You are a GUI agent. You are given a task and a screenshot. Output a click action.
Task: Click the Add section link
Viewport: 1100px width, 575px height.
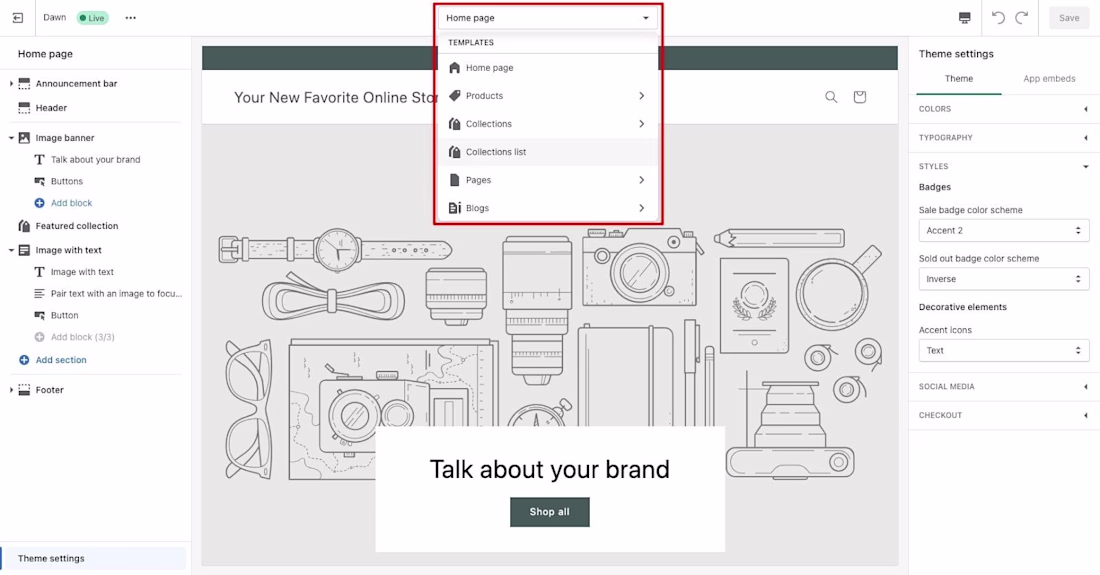(x=61, y=360)
